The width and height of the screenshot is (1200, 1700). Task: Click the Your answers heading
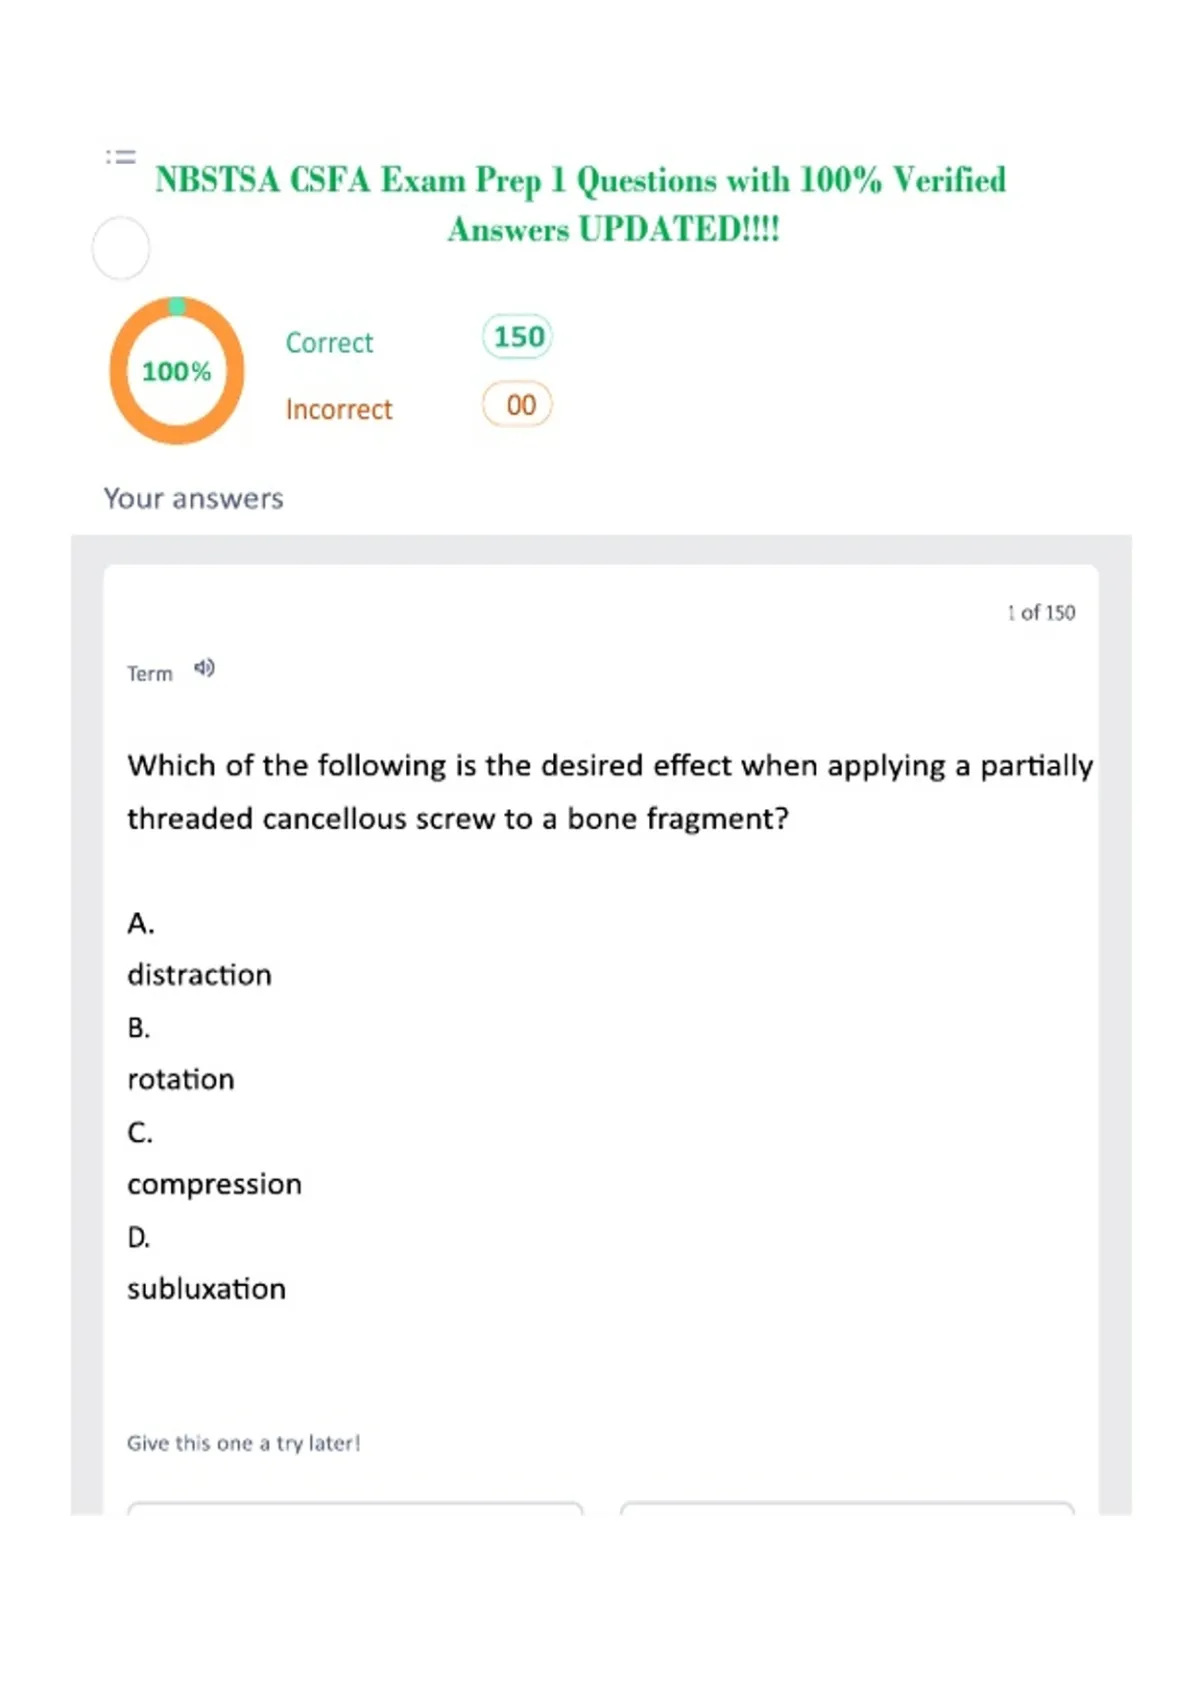(194, 498)
